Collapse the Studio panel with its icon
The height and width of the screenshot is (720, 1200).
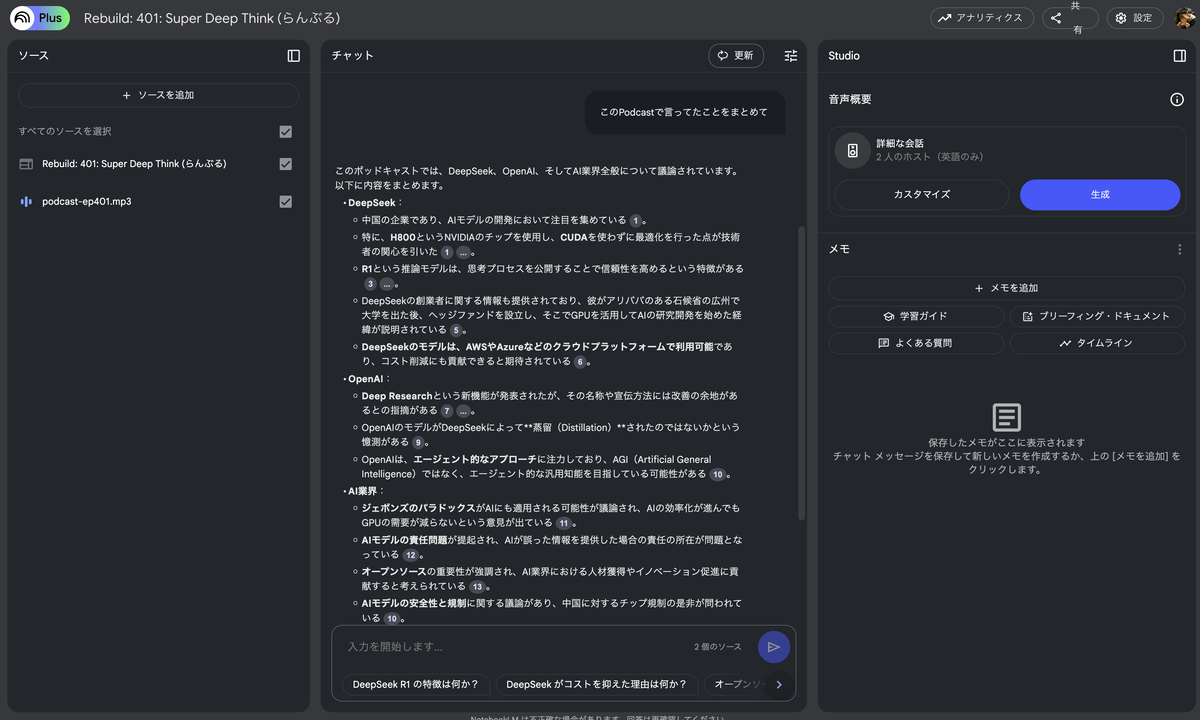point(1179,56)
